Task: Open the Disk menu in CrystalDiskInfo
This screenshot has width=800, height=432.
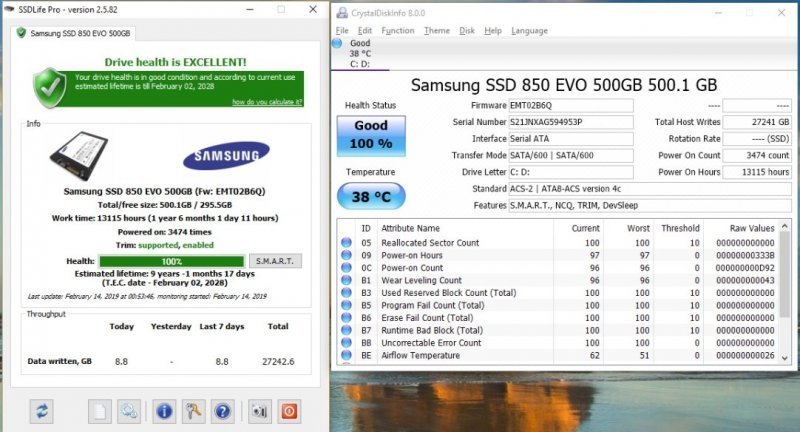Action: [x=467, y=31]
